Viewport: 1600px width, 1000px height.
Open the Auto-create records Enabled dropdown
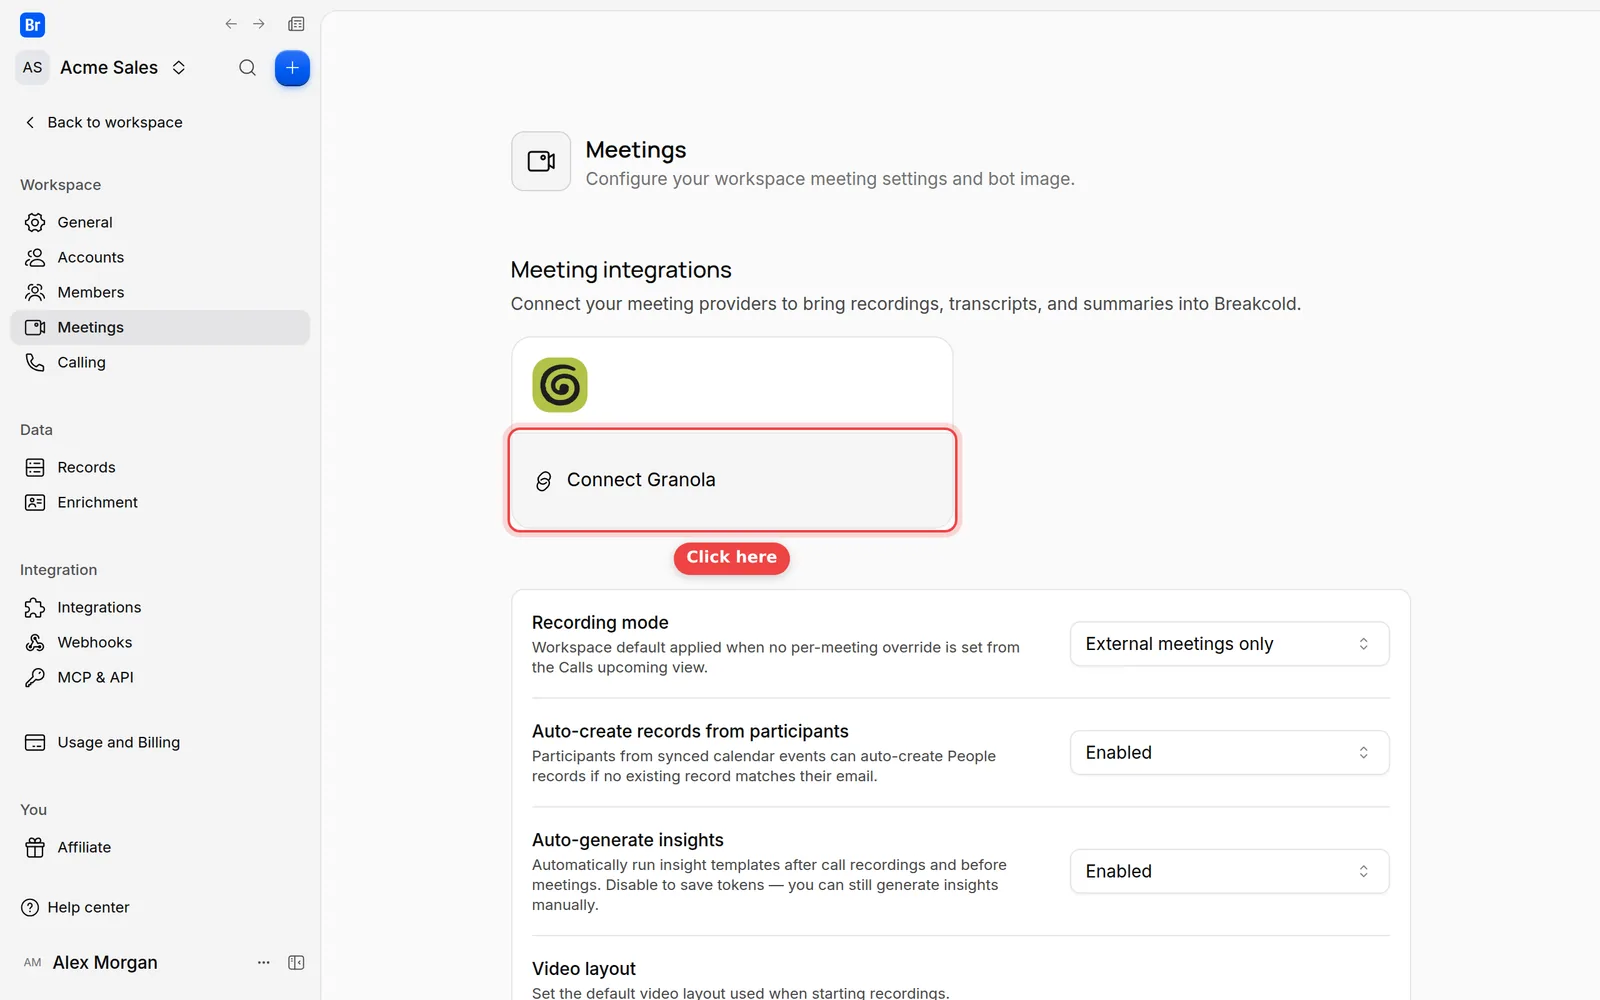(1229, 753)
